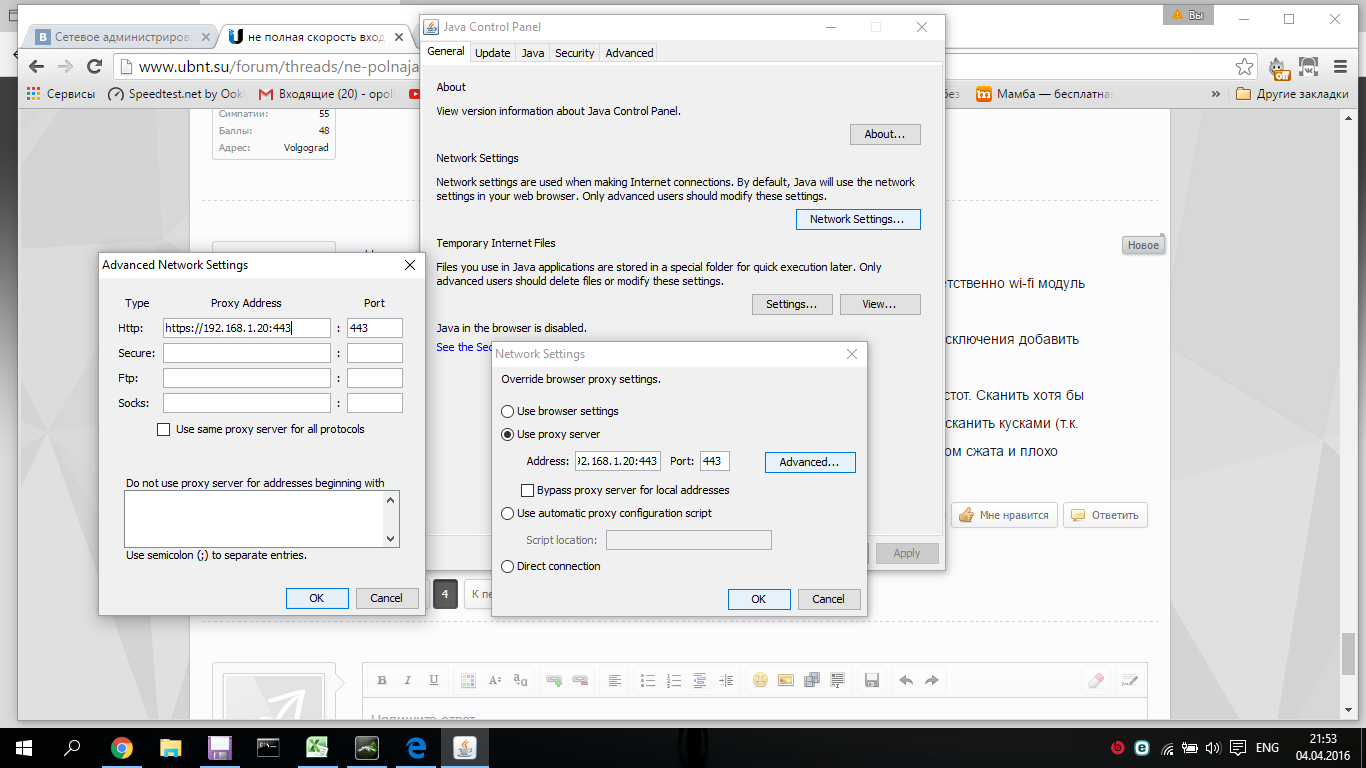Select Use automatic proxy configuration script

pos(507,513)
